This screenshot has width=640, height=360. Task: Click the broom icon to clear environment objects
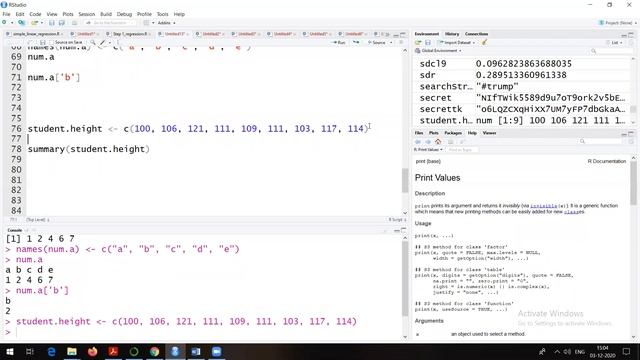484,42
